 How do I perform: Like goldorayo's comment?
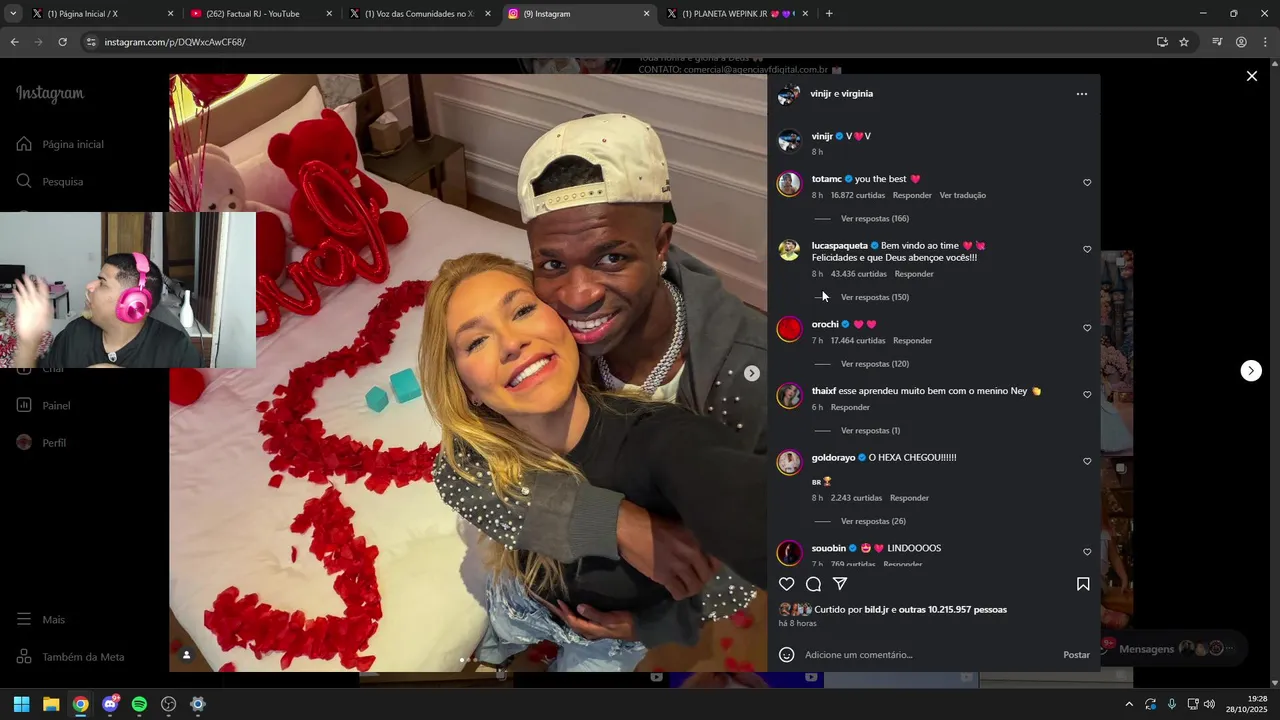1087,462
